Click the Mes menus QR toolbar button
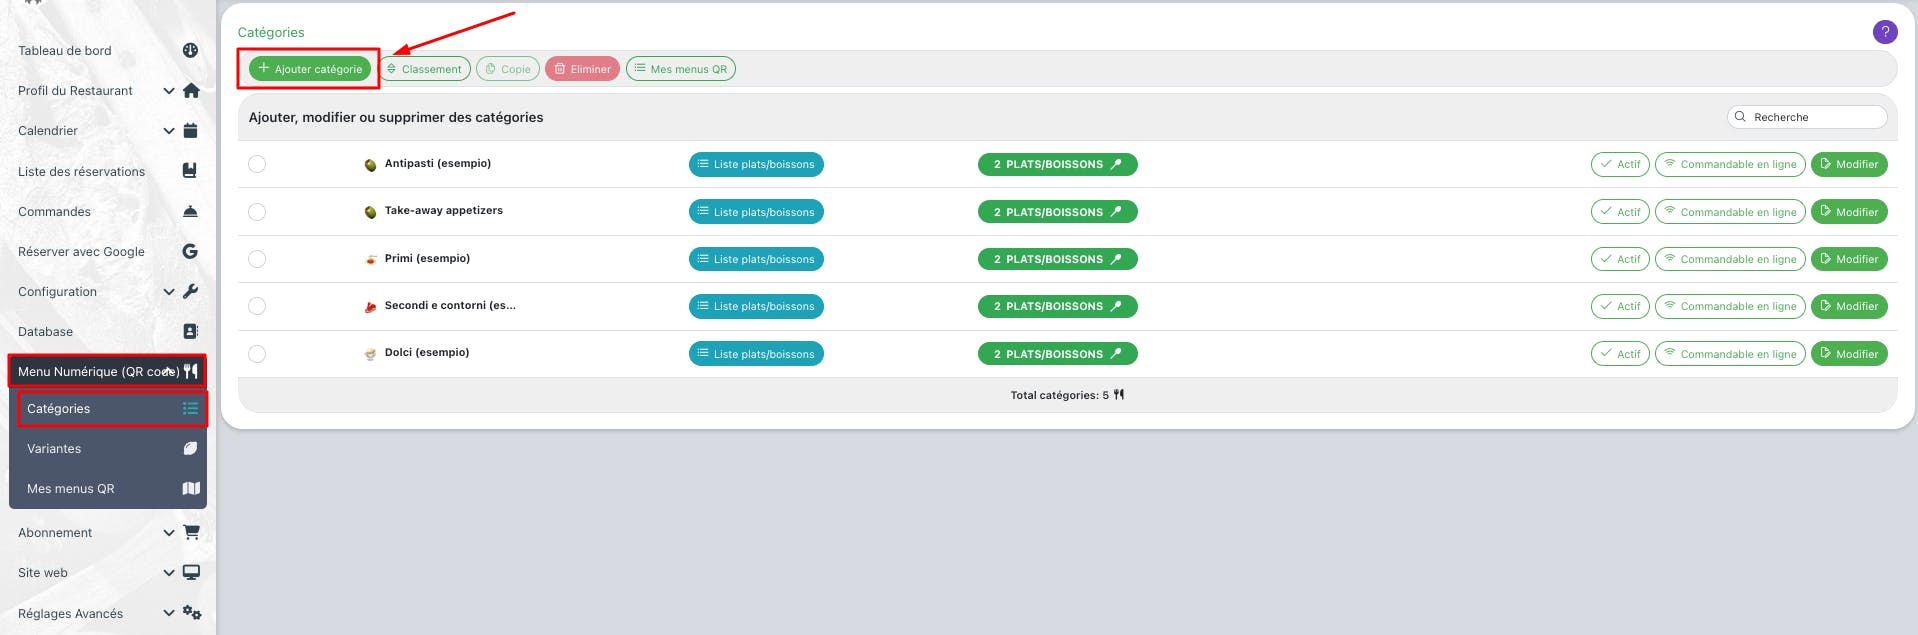This screenshot has width=1918, height=635. [x=681, y=69]
